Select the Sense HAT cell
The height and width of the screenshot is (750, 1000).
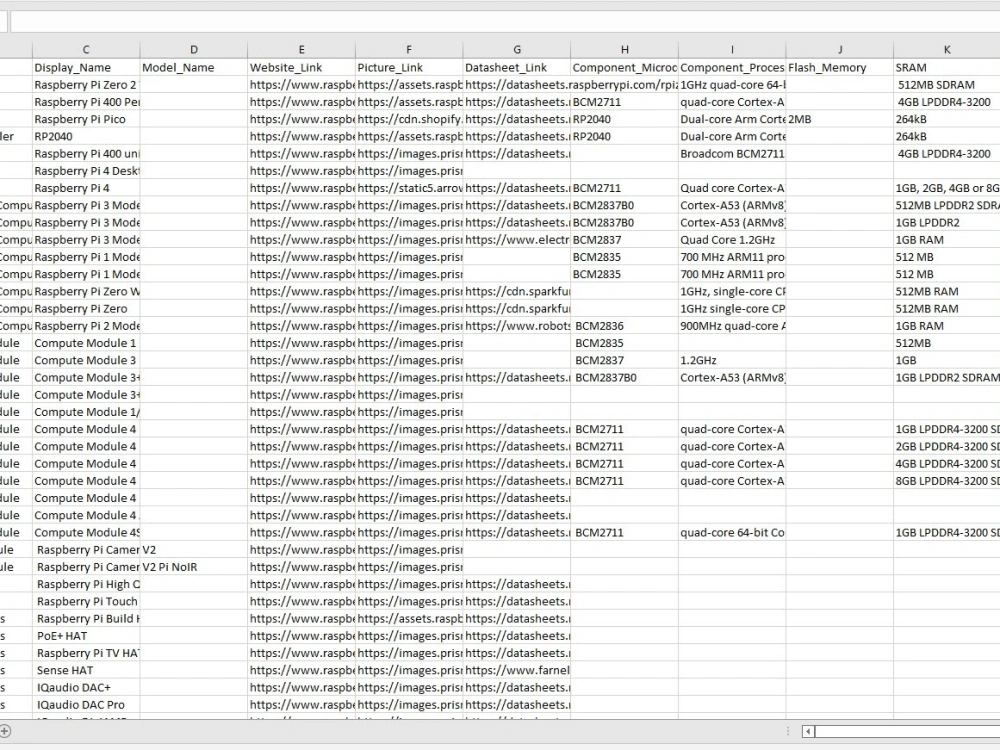tap(86, 670)
